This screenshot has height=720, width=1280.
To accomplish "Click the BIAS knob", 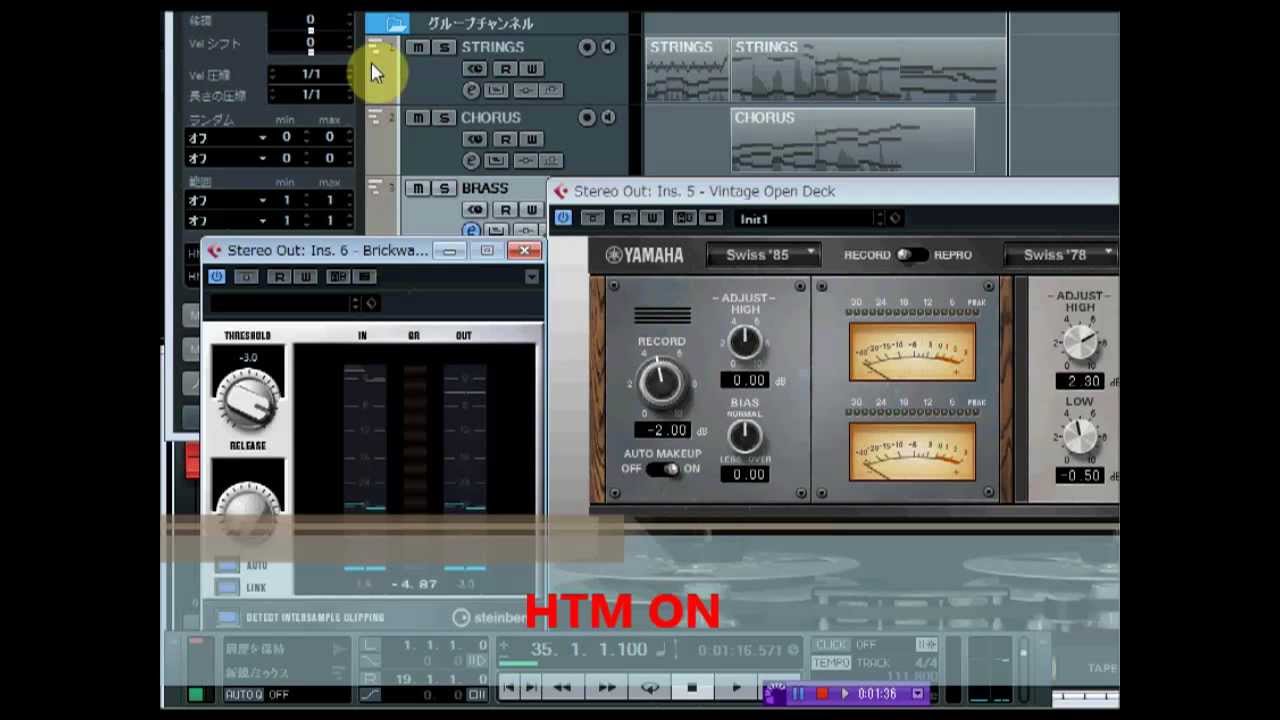I will (745, 436).
